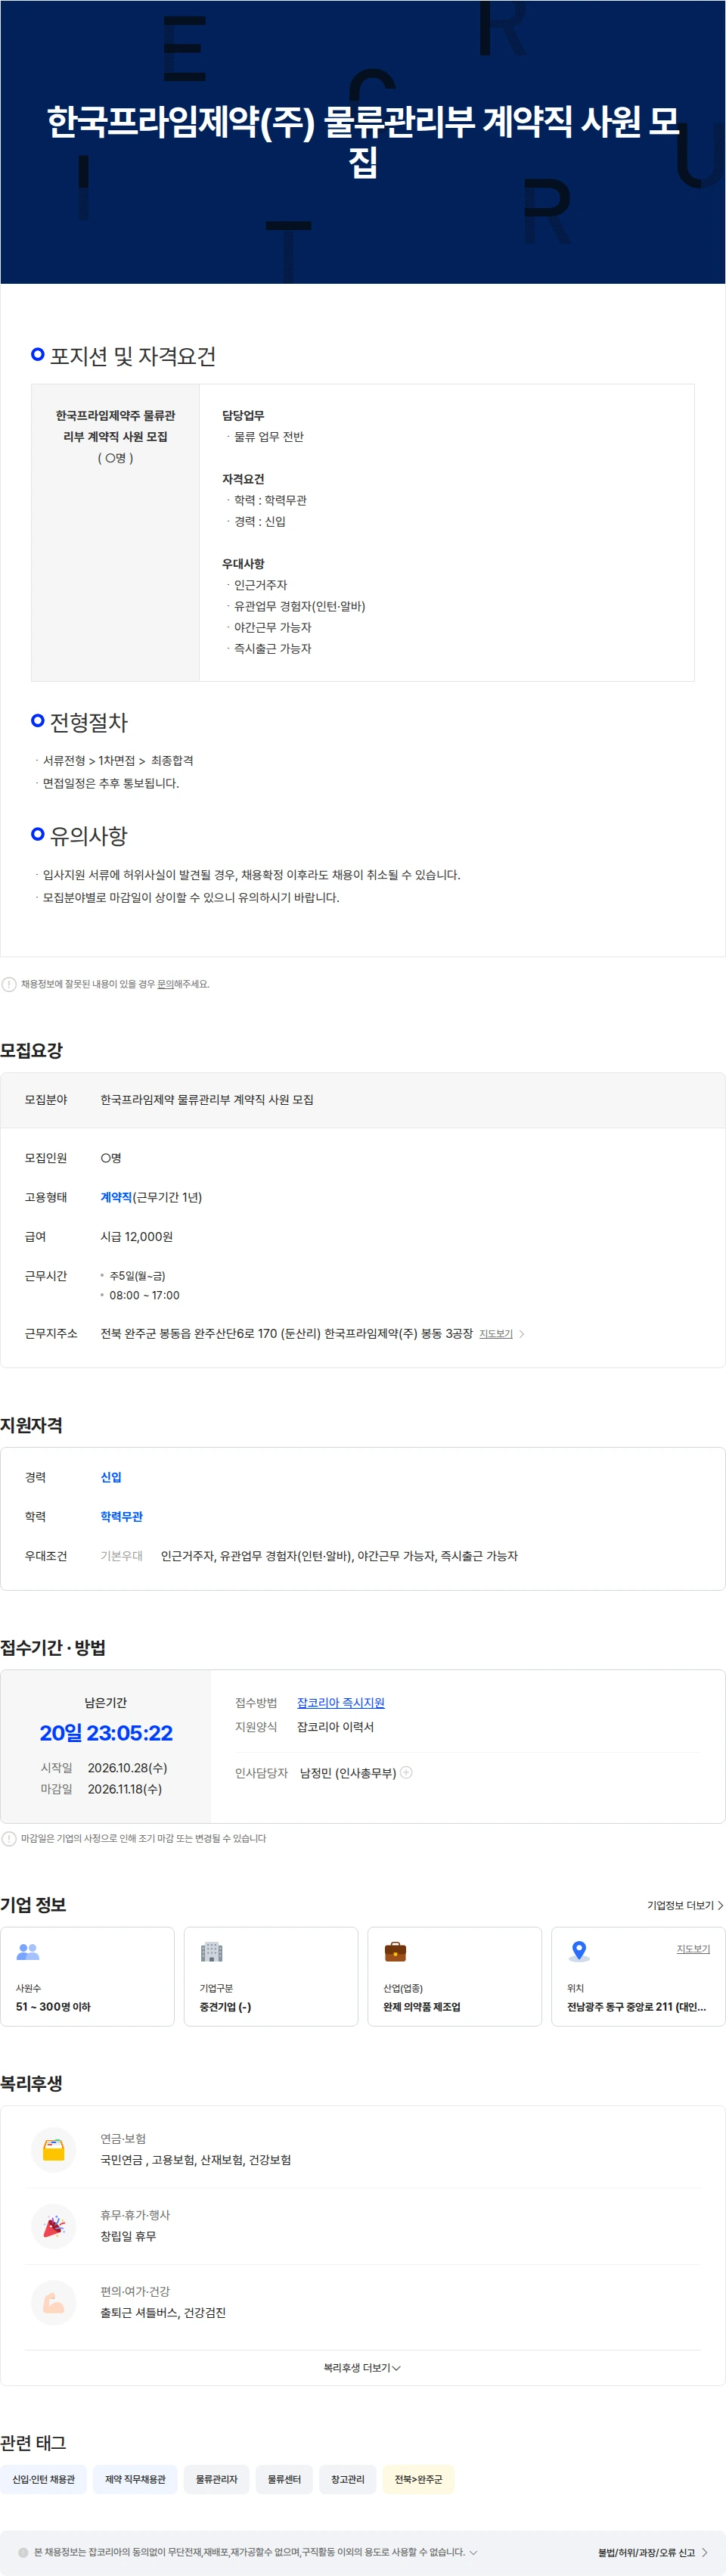This screenshot has height=2576, width=726.
Task: Click the 연금·보험 benefits icon
Action: tap(54, 2149)
